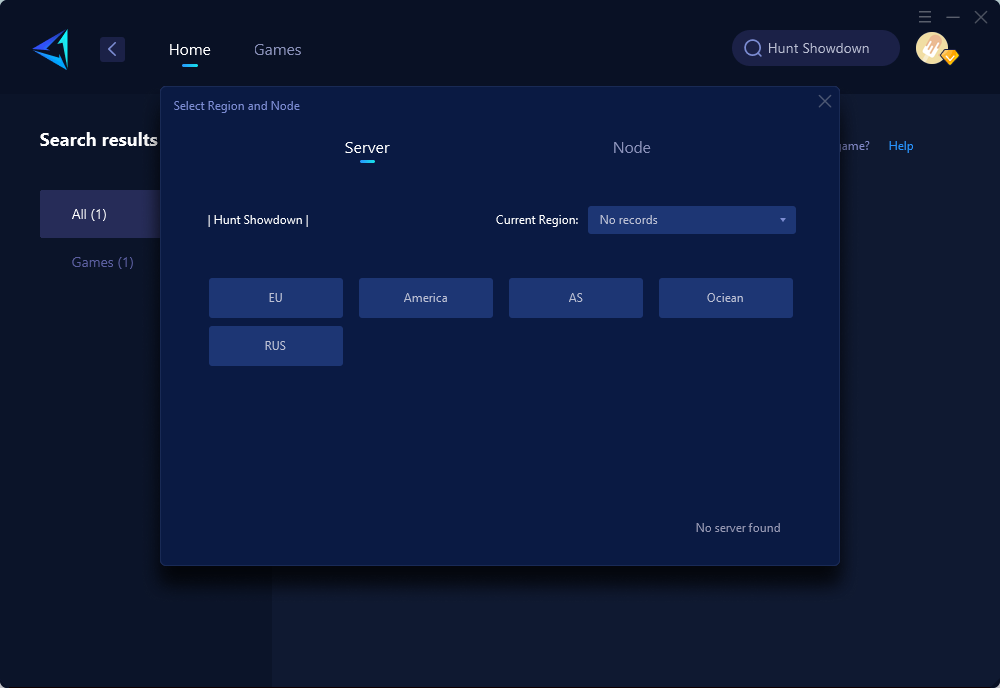Click the GearUP logo icon

point(51,49)
